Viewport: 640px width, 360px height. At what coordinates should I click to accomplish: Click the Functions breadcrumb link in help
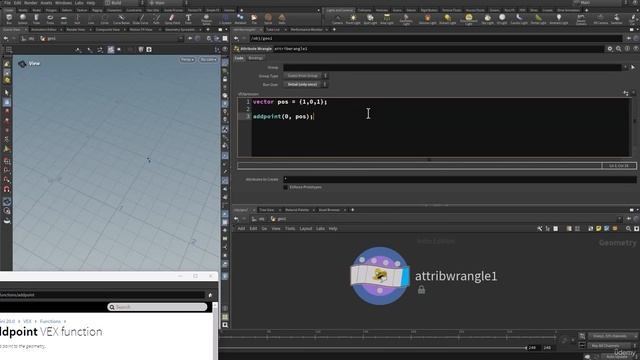pyautogui.click(x=50, y=322)
